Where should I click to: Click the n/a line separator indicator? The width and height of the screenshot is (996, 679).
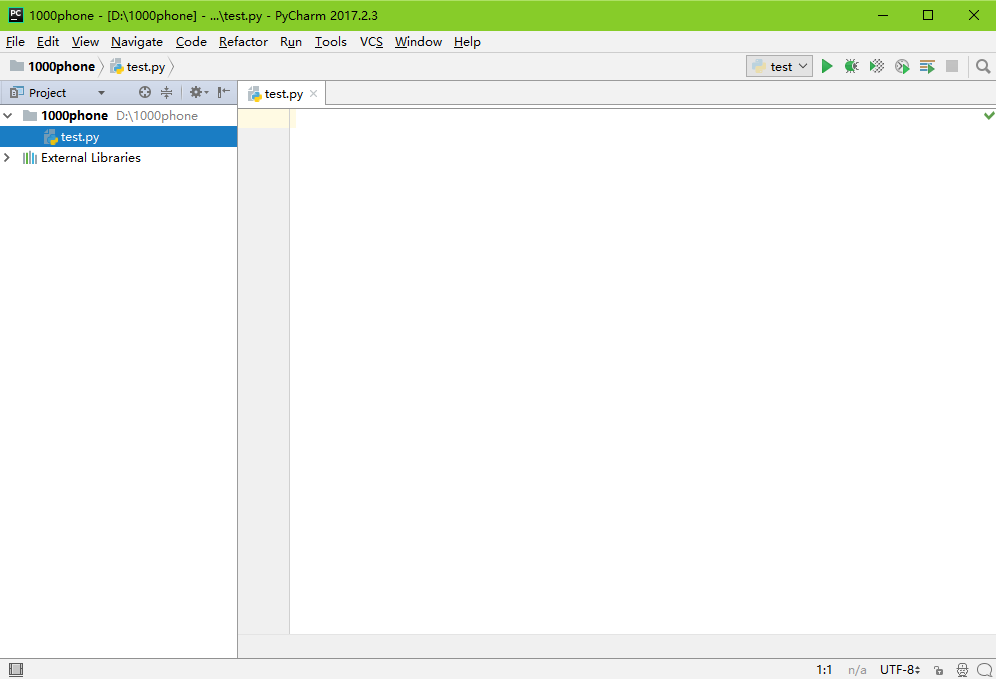click(x=857, y=670)
